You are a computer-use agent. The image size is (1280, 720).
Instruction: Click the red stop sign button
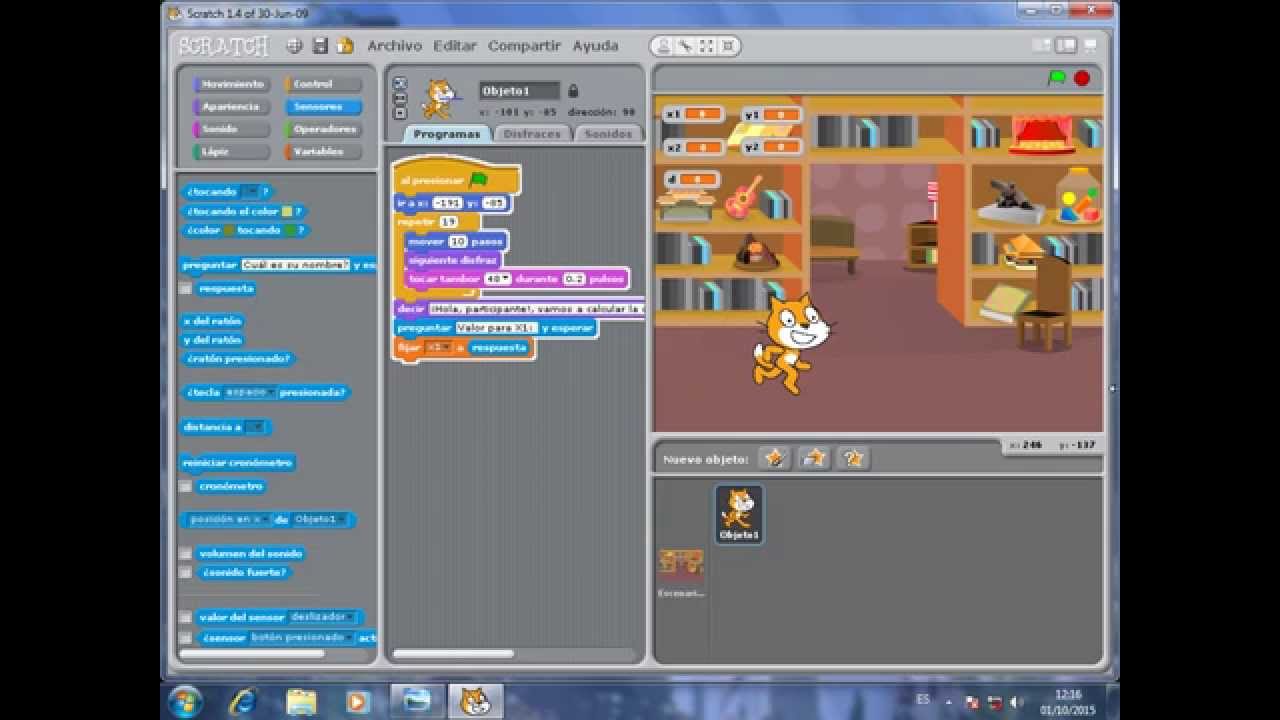click(x=1082, y=78)
